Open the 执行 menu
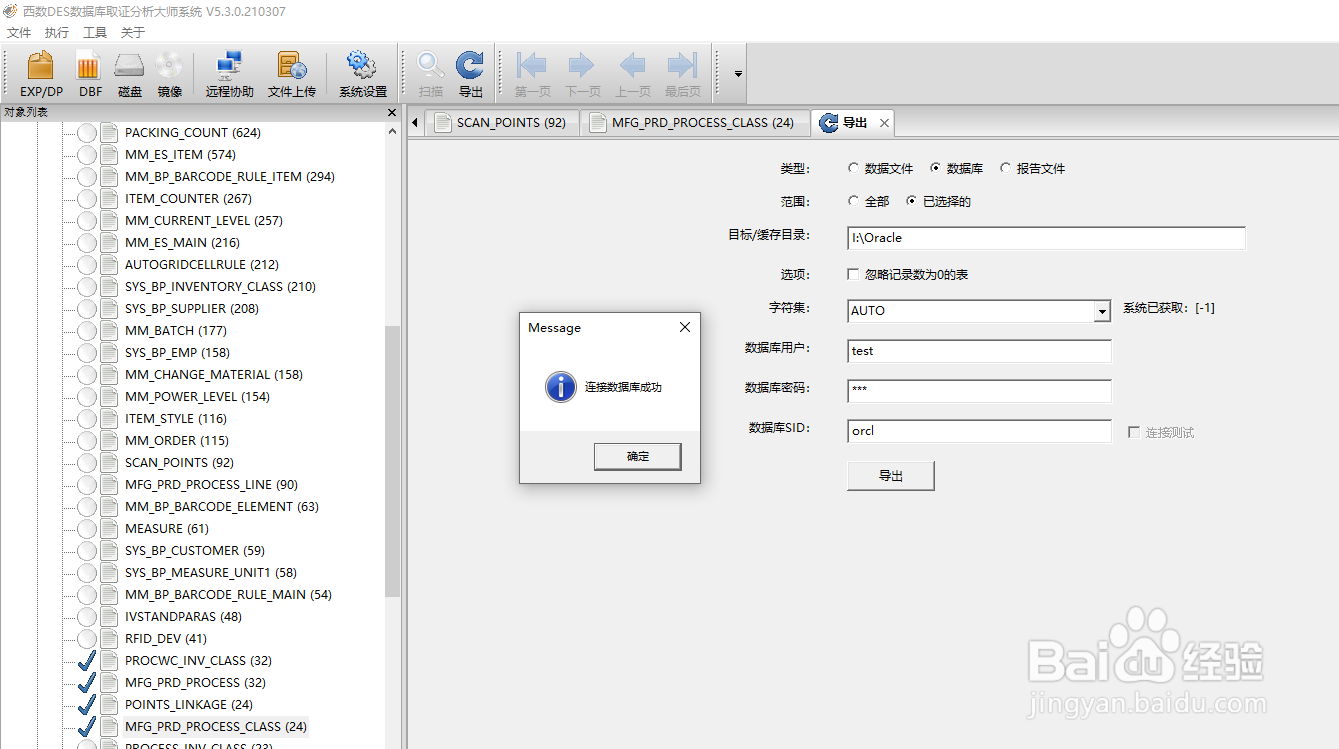The image size is (1339, 749). pos(56,31)
